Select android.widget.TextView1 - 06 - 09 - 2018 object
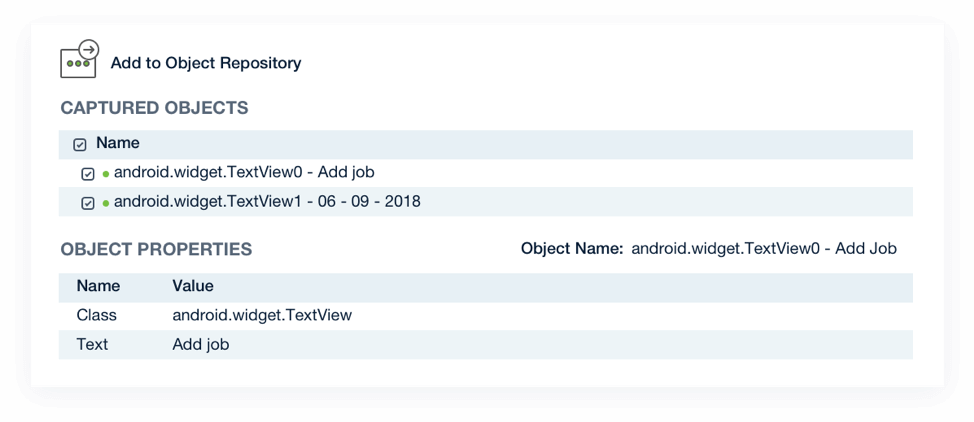This screenshot has height=422, width=974. [x=267, y=201]
